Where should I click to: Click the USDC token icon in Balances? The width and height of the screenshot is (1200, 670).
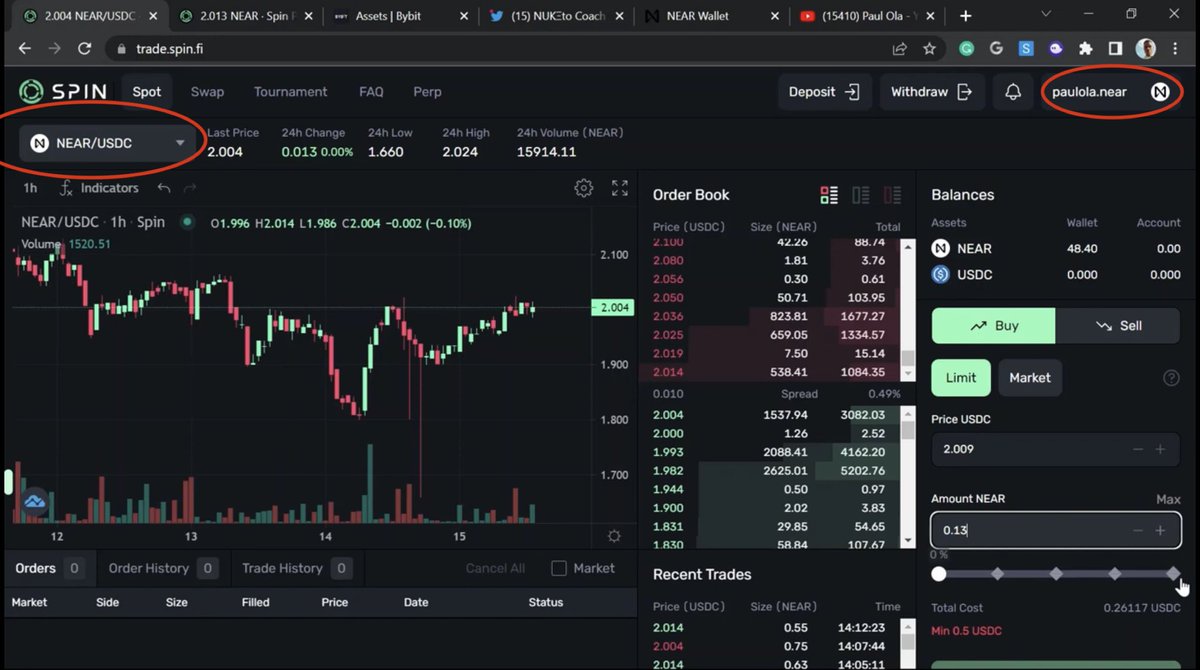(940, 274)
